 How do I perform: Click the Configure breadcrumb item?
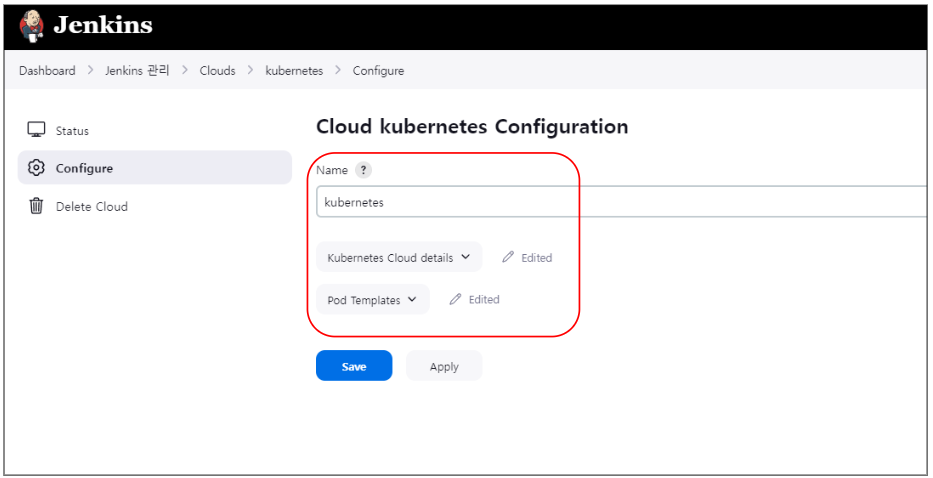[x=378, y=71]
